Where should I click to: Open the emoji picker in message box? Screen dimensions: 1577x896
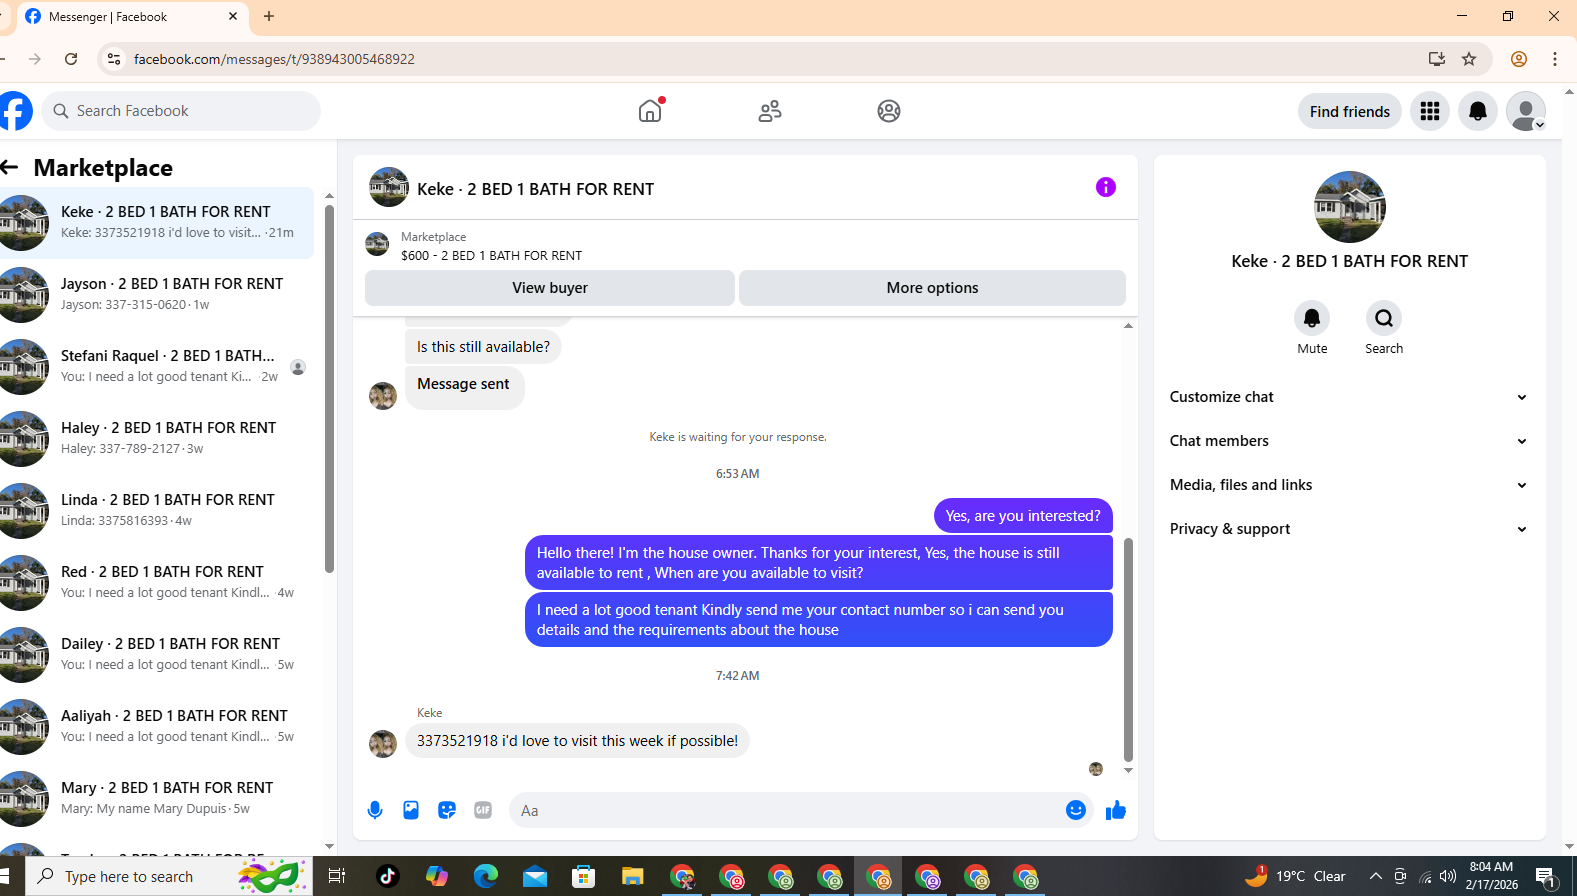pyautogui.click(x=1076, y=810)
